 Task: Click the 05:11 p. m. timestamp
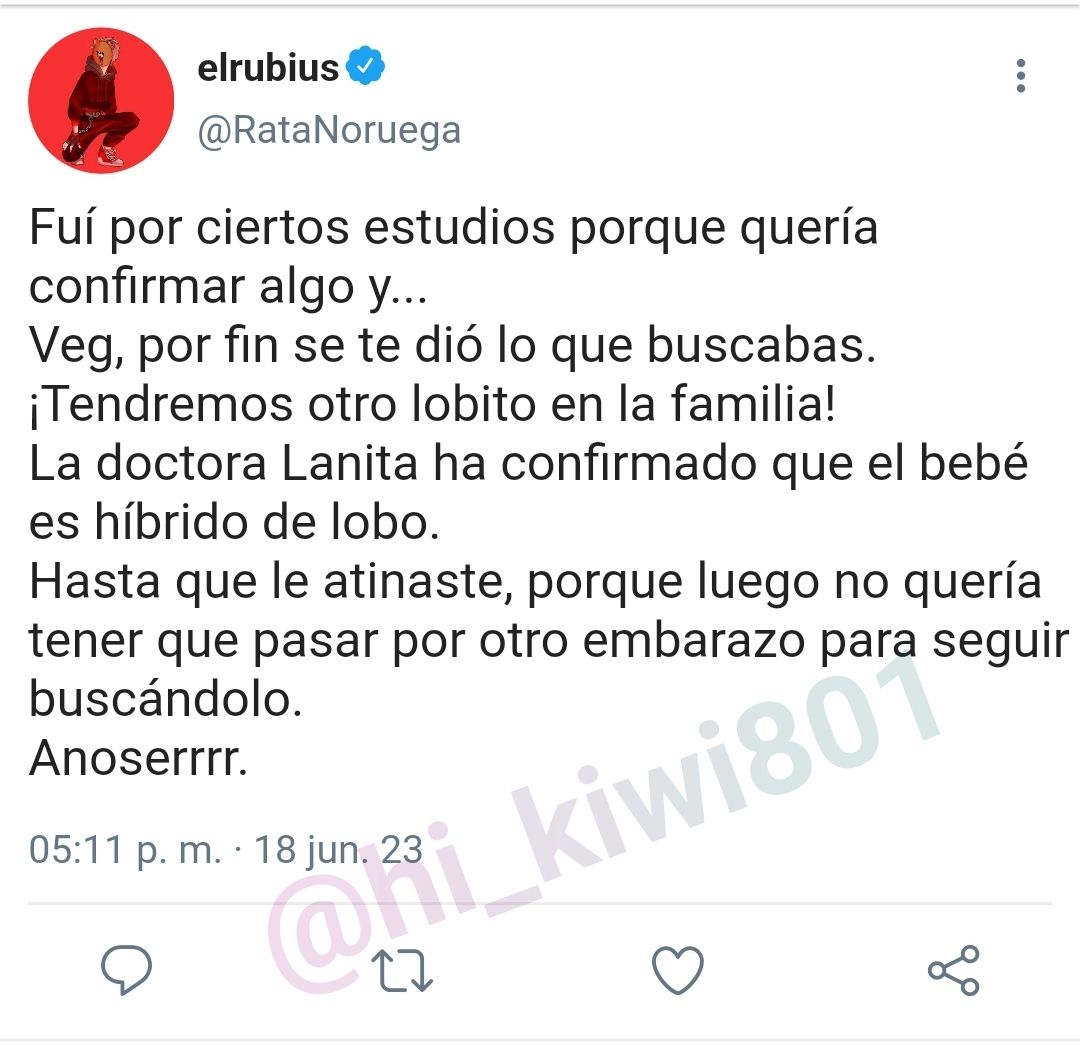pyautogui.click(x=125, y=849)
